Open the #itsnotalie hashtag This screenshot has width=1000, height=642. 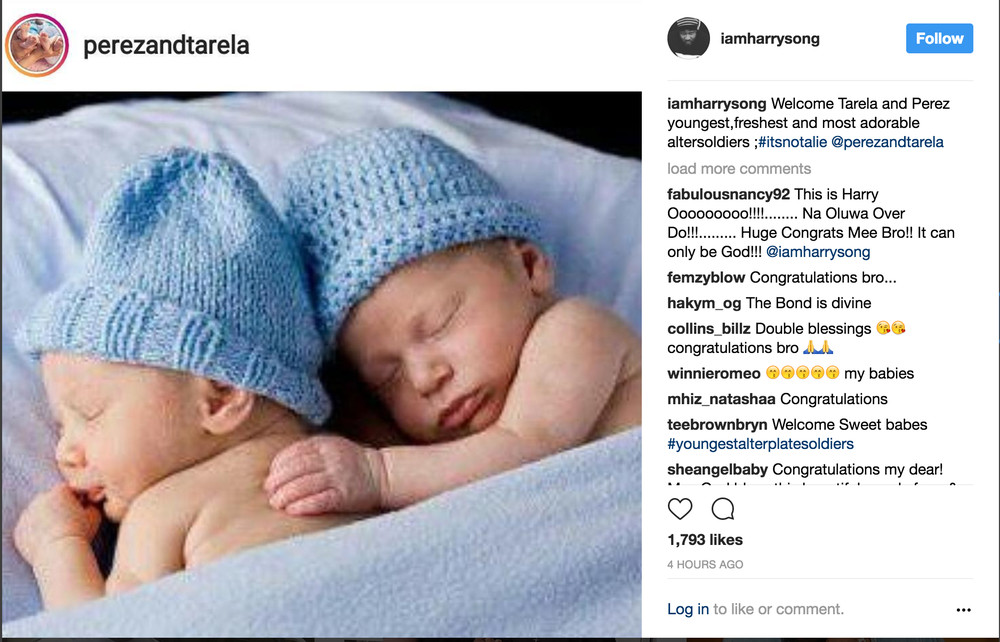tap(792, 142)
